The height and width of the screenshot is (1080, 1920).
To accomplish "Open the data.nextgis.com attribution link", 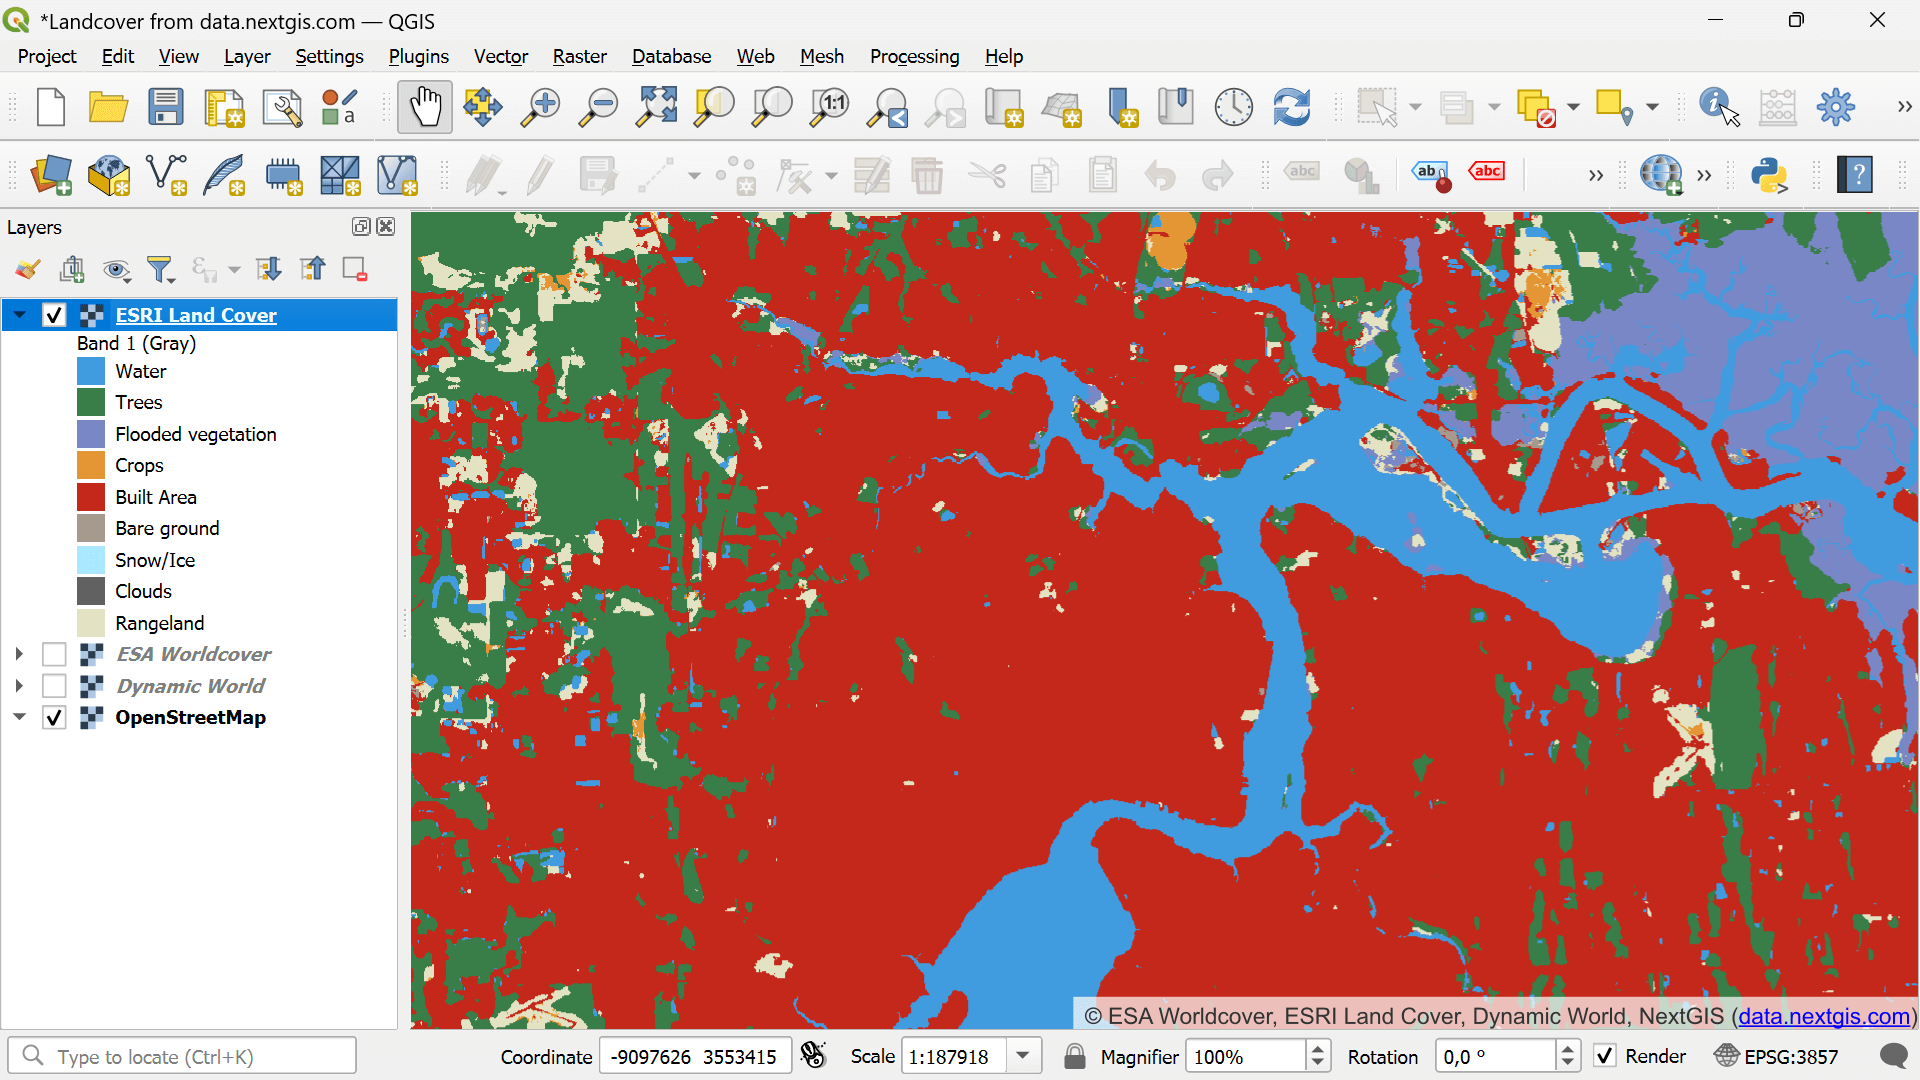I will point(1824,1016).
